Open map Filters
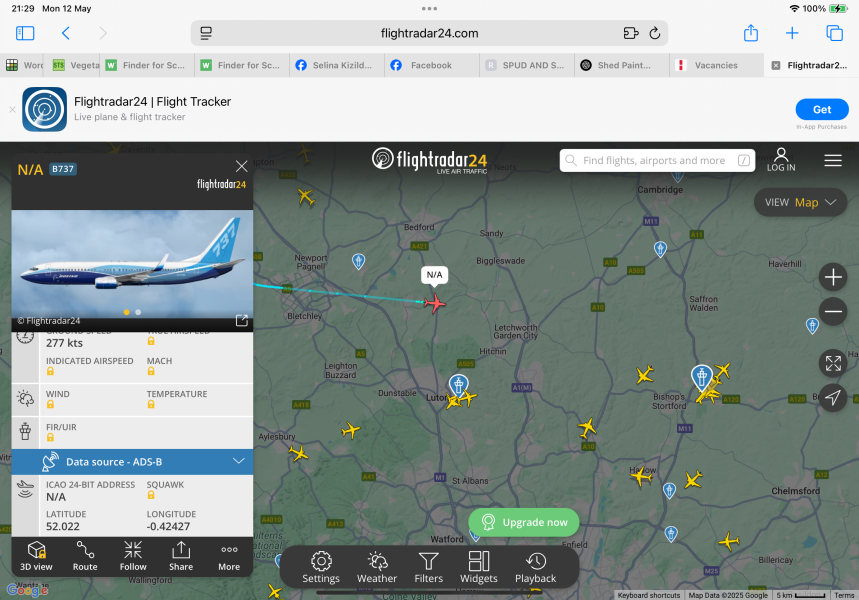The width and height of the screenshot is (859, 600). (428, 567)
